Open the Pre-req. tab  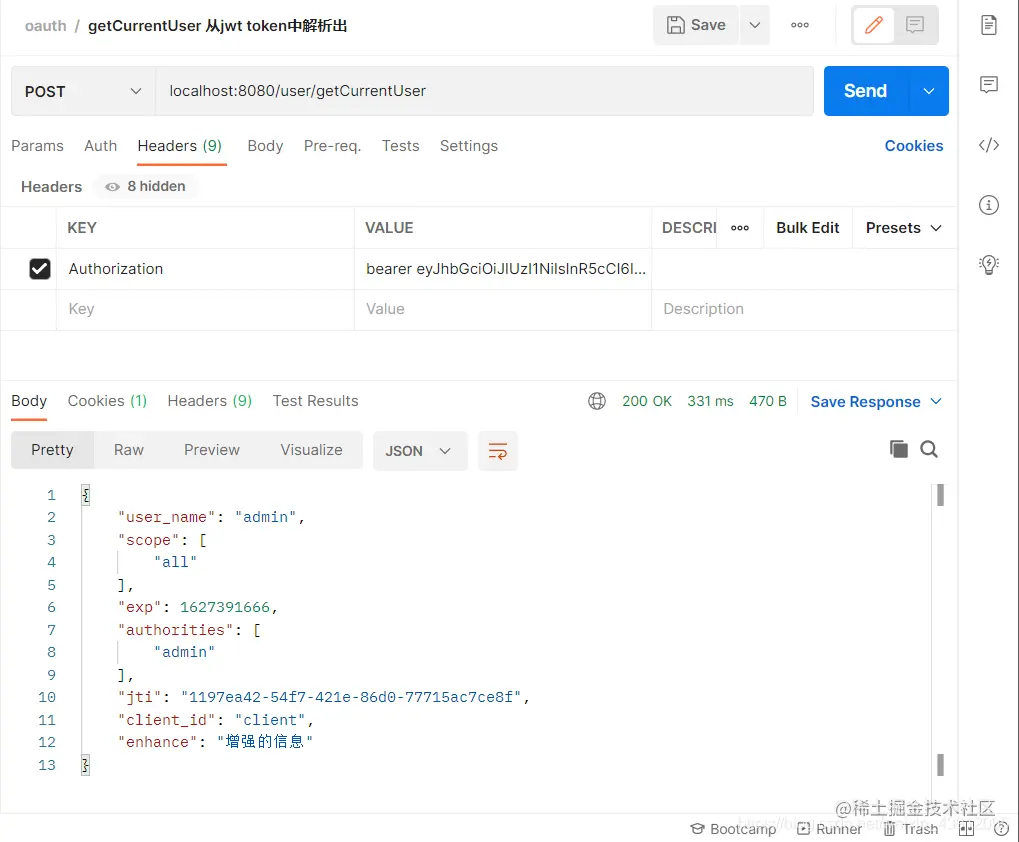coord(332,146)
